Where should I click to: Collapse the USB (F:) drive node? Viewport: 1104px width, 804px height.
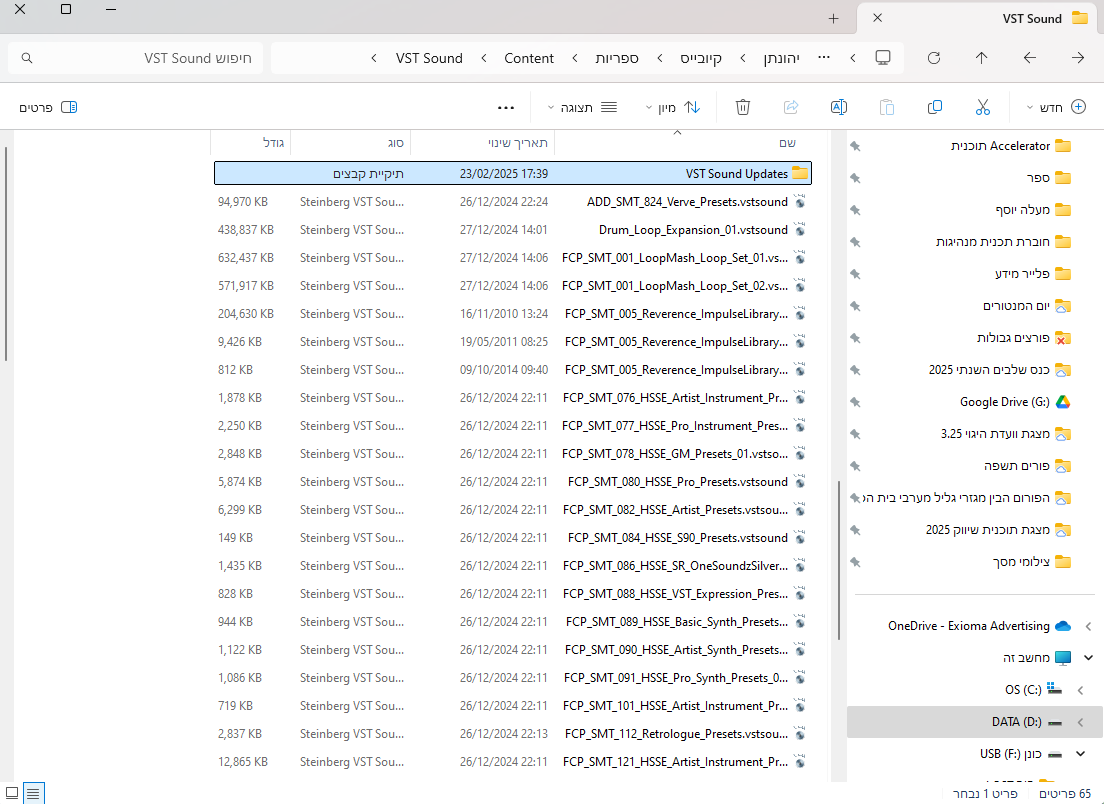point(1081,754)
